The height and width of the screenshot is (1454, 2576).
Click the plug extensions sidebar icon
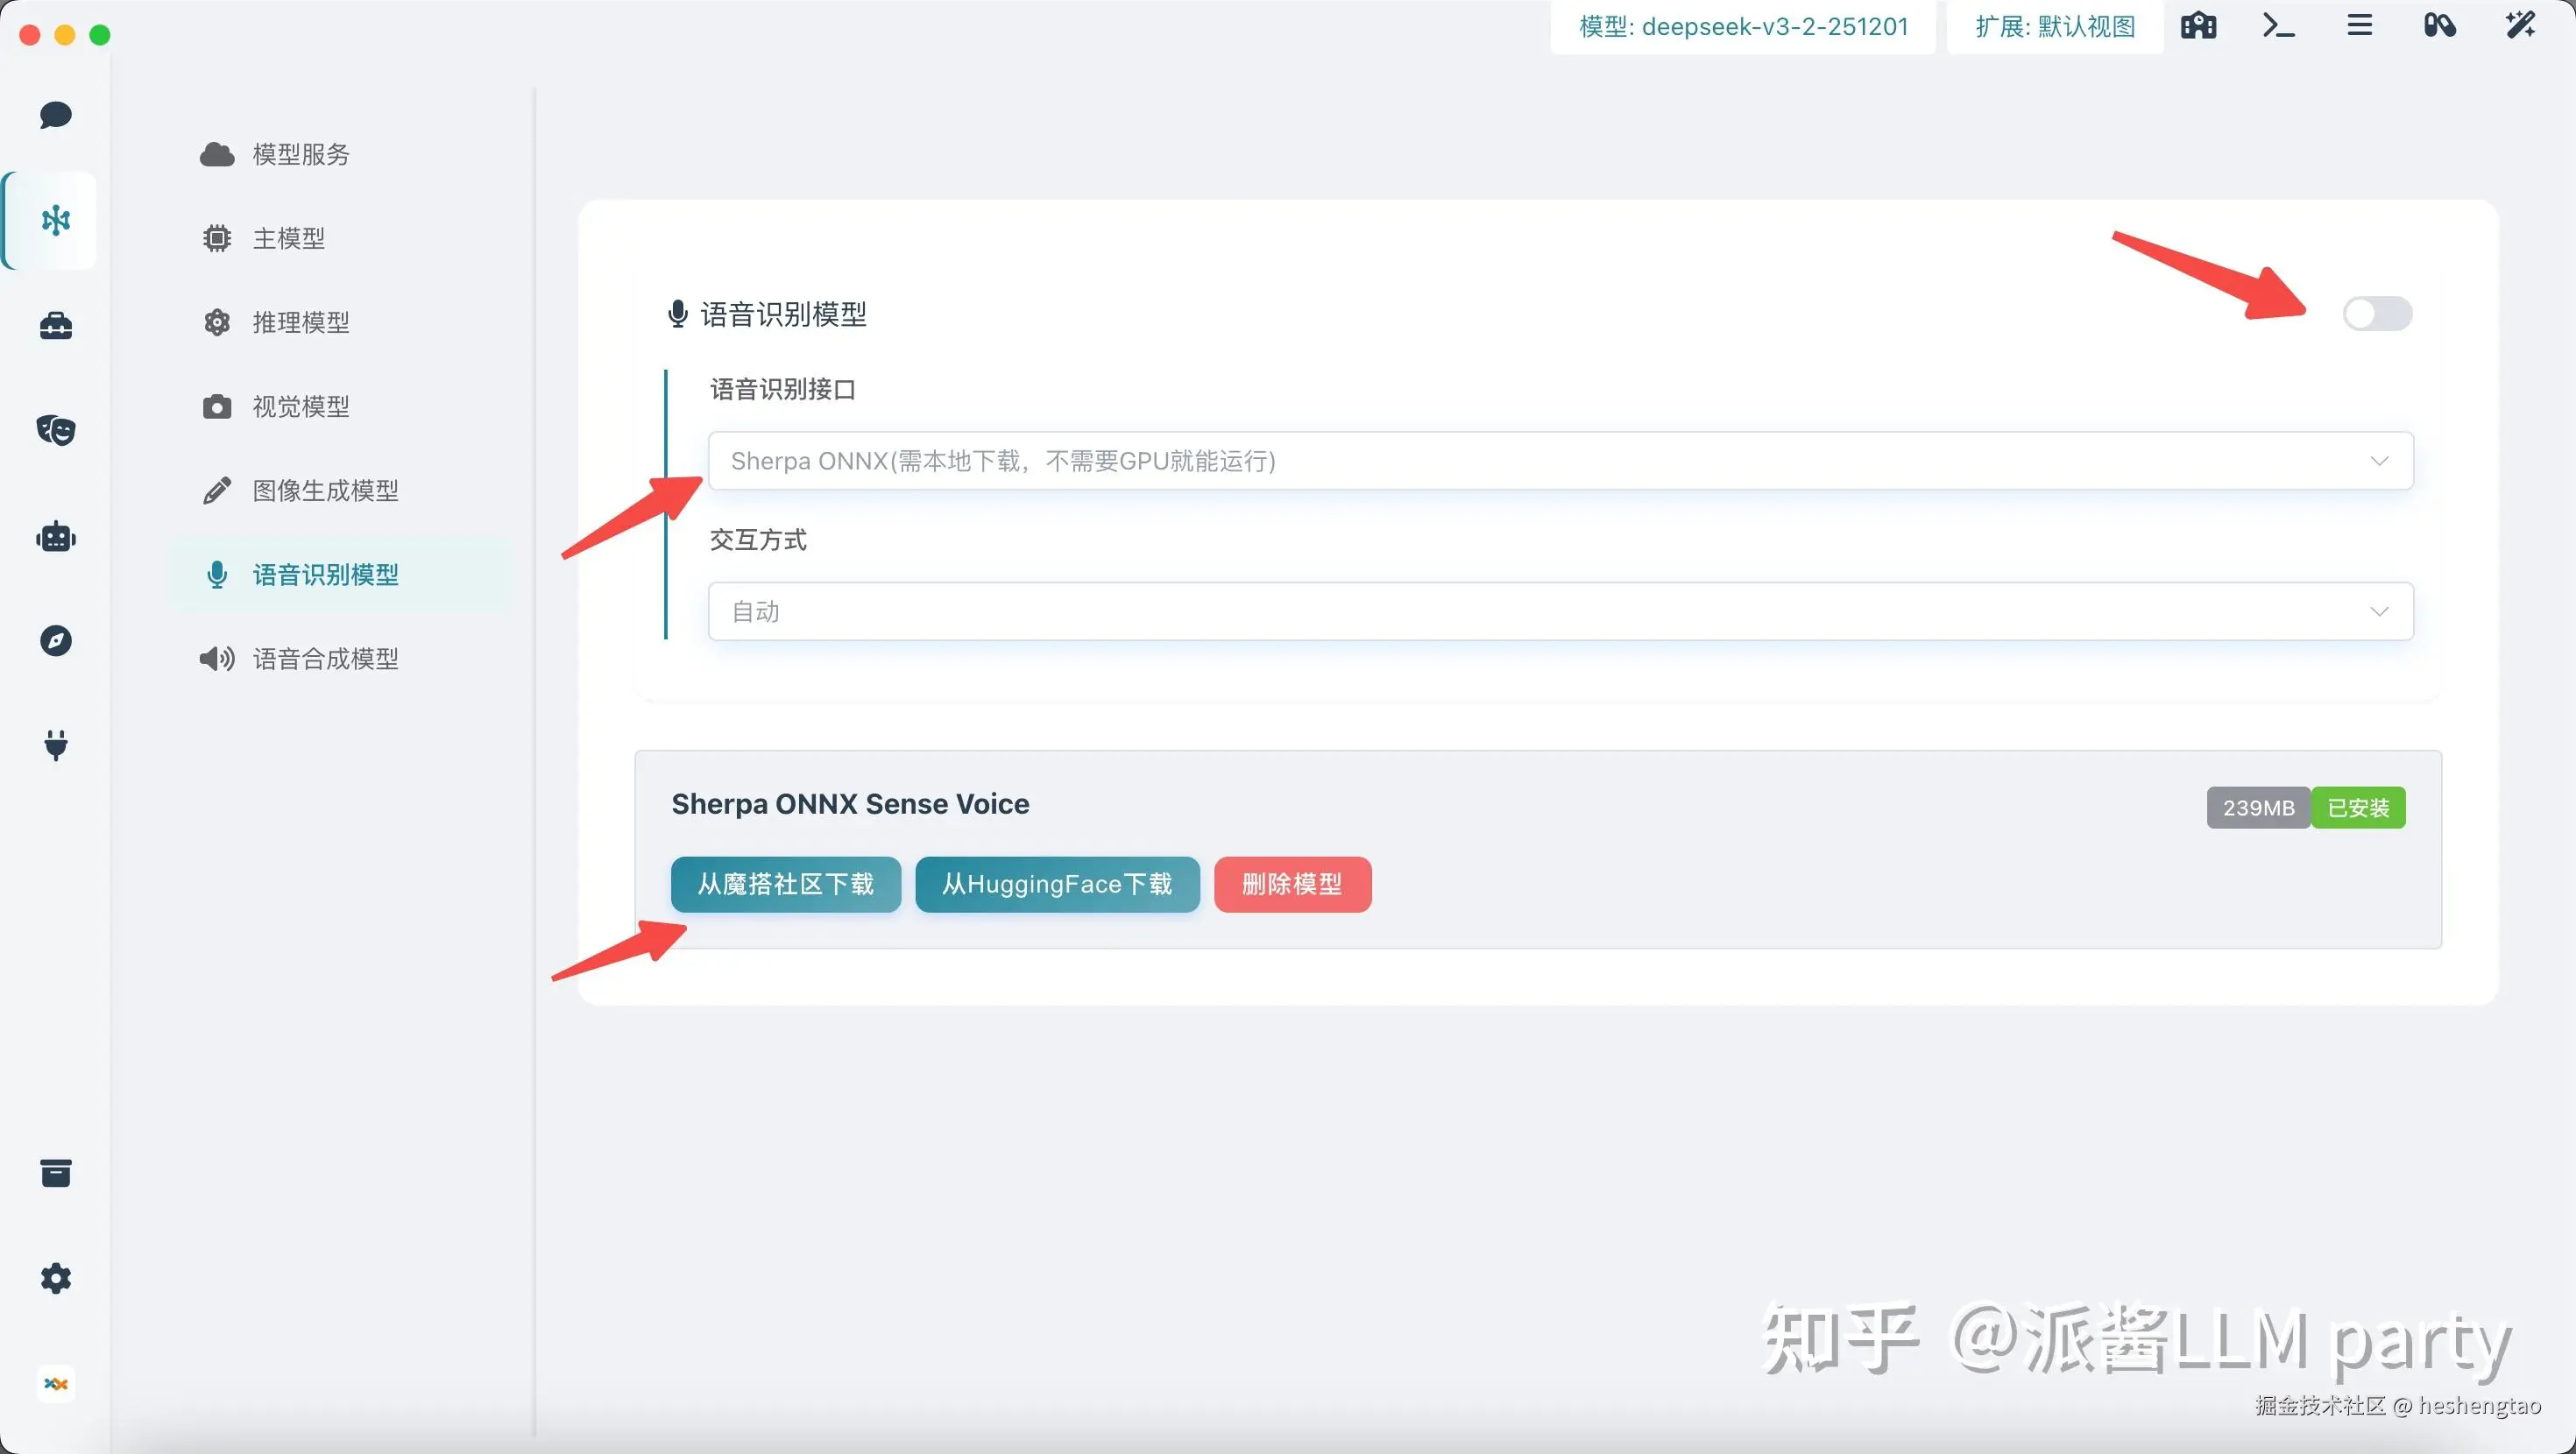point(56,745)
